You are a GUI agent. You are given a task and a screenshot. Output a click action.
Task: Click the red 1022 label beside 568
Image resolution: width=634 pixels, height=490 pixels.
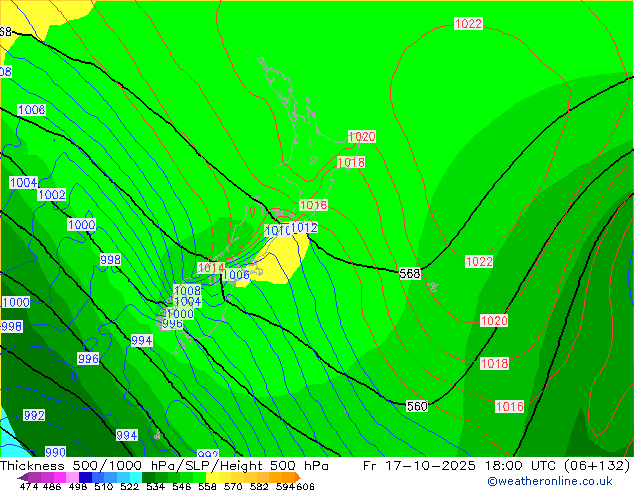479,262
